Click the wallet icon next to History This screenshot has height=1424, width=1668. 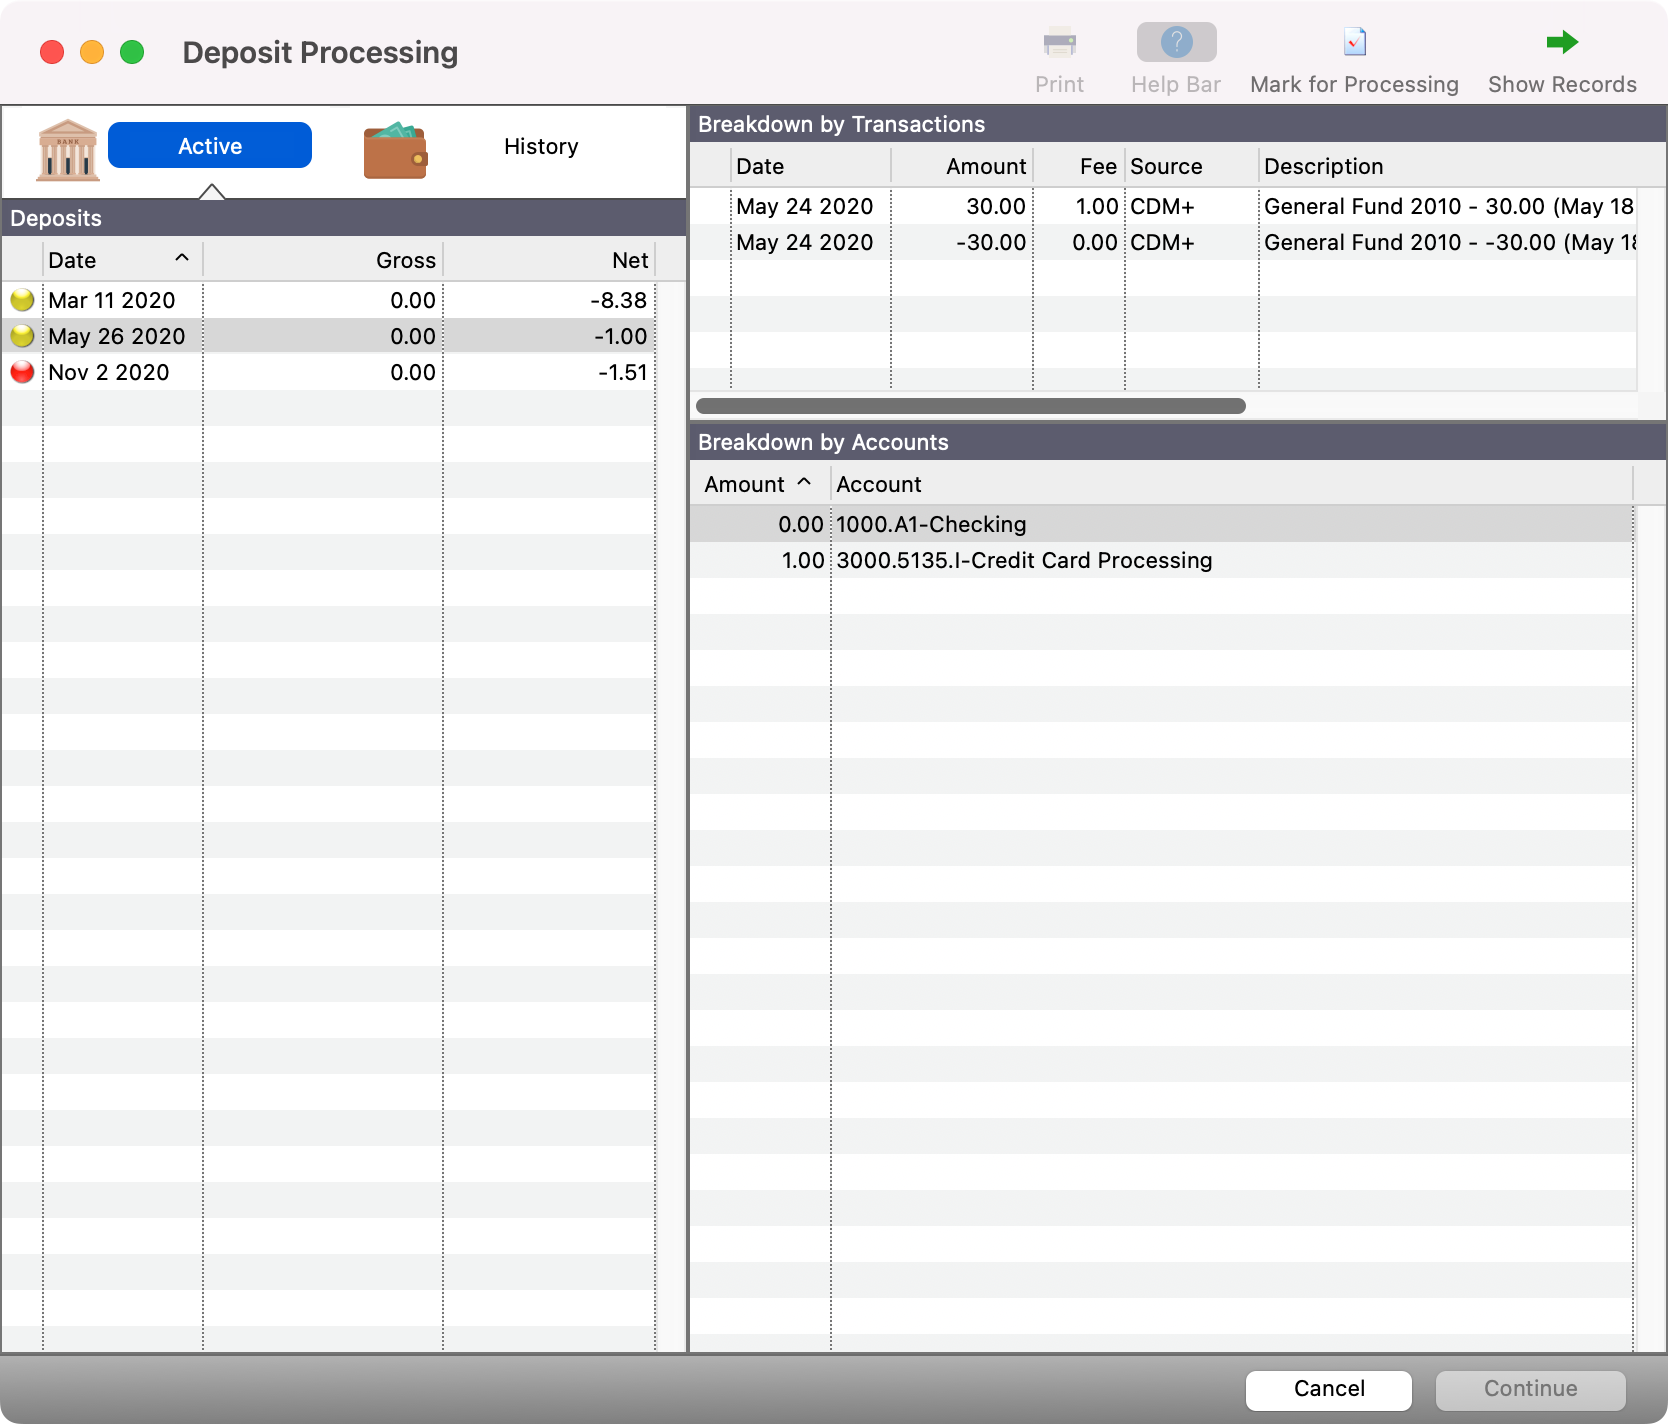(396, 150)
